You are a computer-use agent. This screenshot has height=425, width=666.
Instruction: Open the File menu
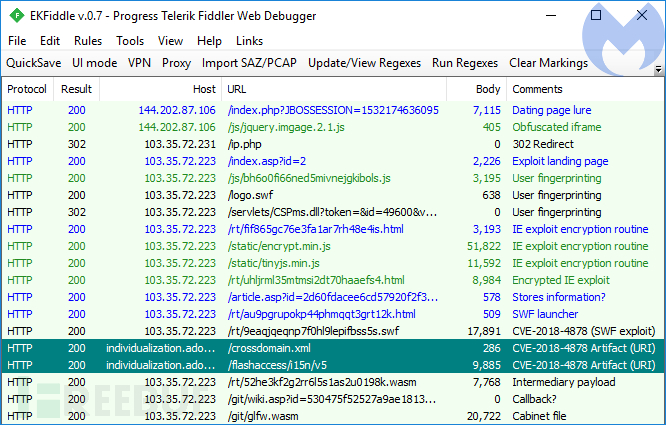[x=17, y=41]
